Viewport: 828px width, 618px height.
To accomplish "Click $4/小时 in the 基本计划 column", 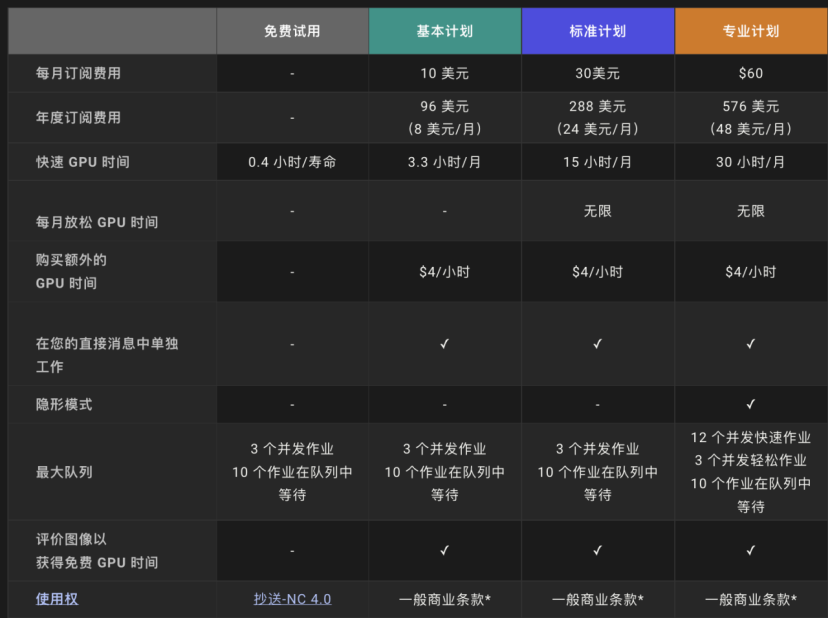I will click(445, 271).
